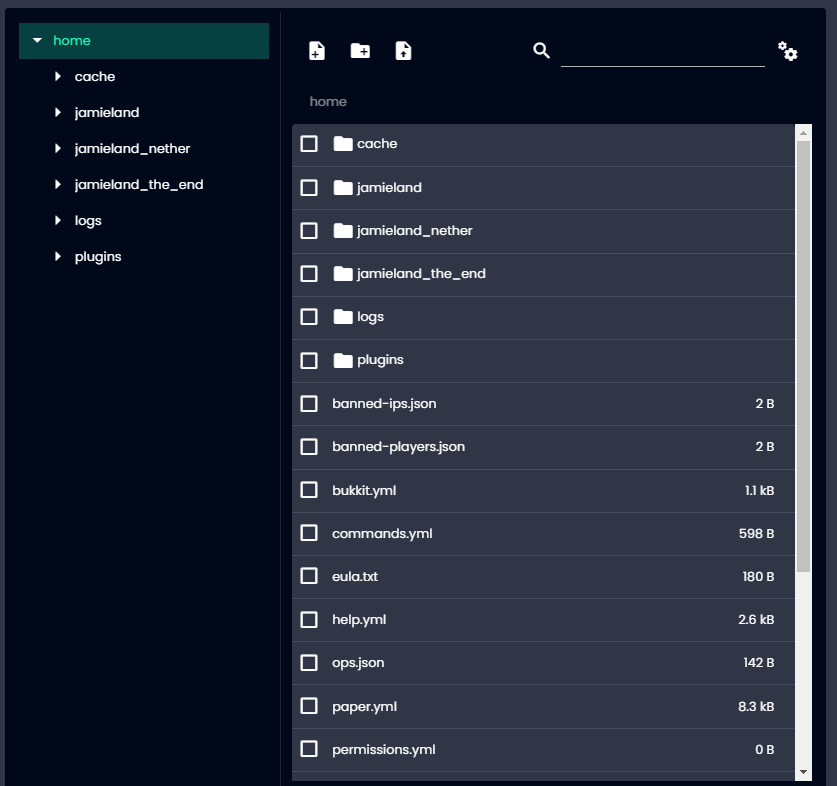Click the upload file icon
The image size is (837, 786).
click(x=404, y=51)
